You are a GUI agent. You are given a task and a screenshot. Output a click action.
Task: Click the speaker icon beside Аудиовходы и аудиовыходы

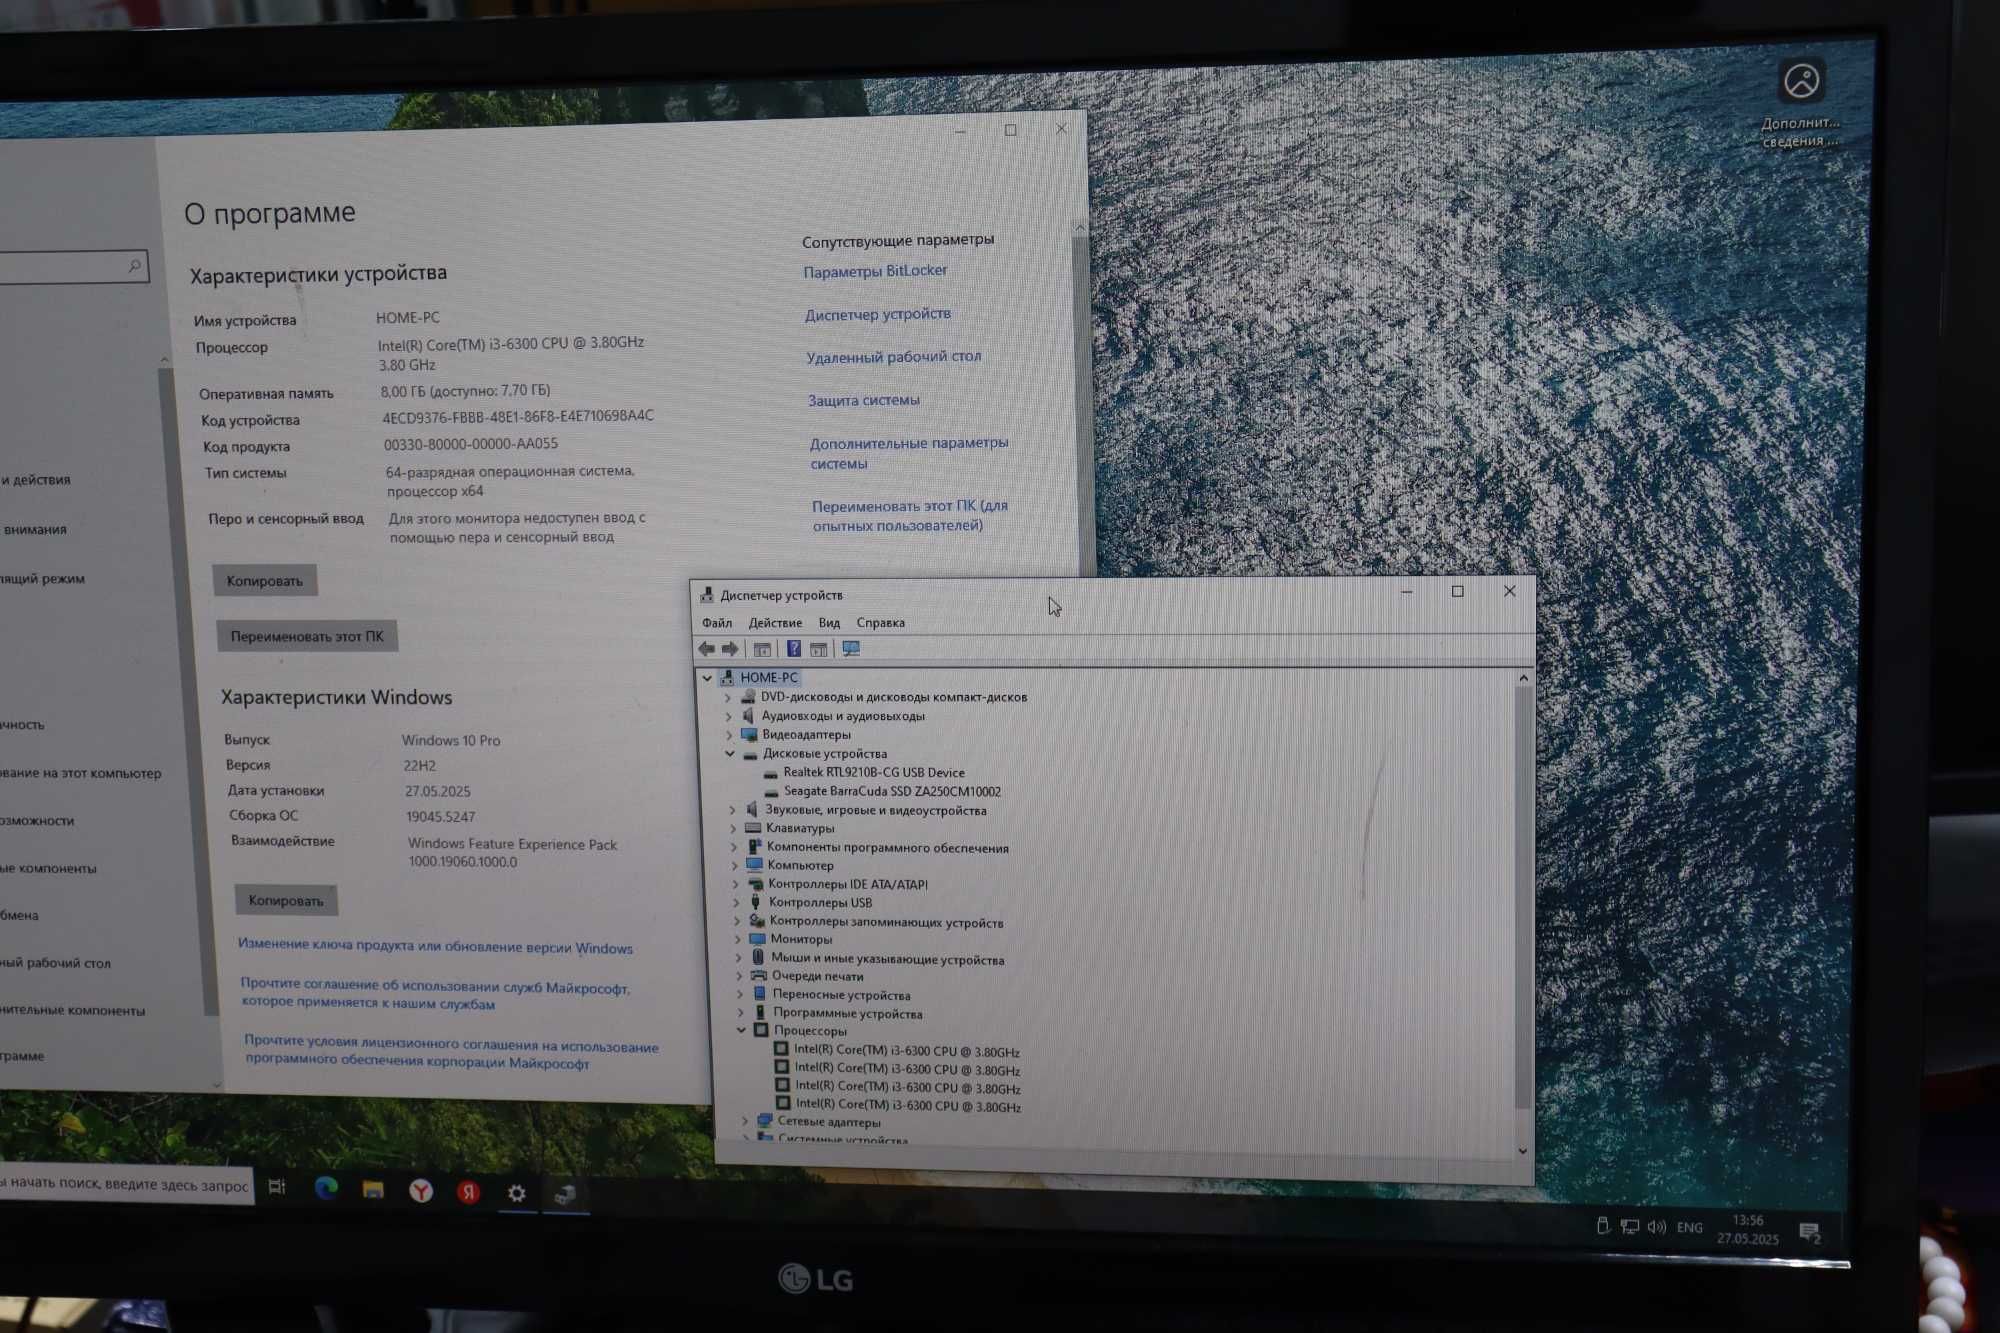click(x=748, y=715)
